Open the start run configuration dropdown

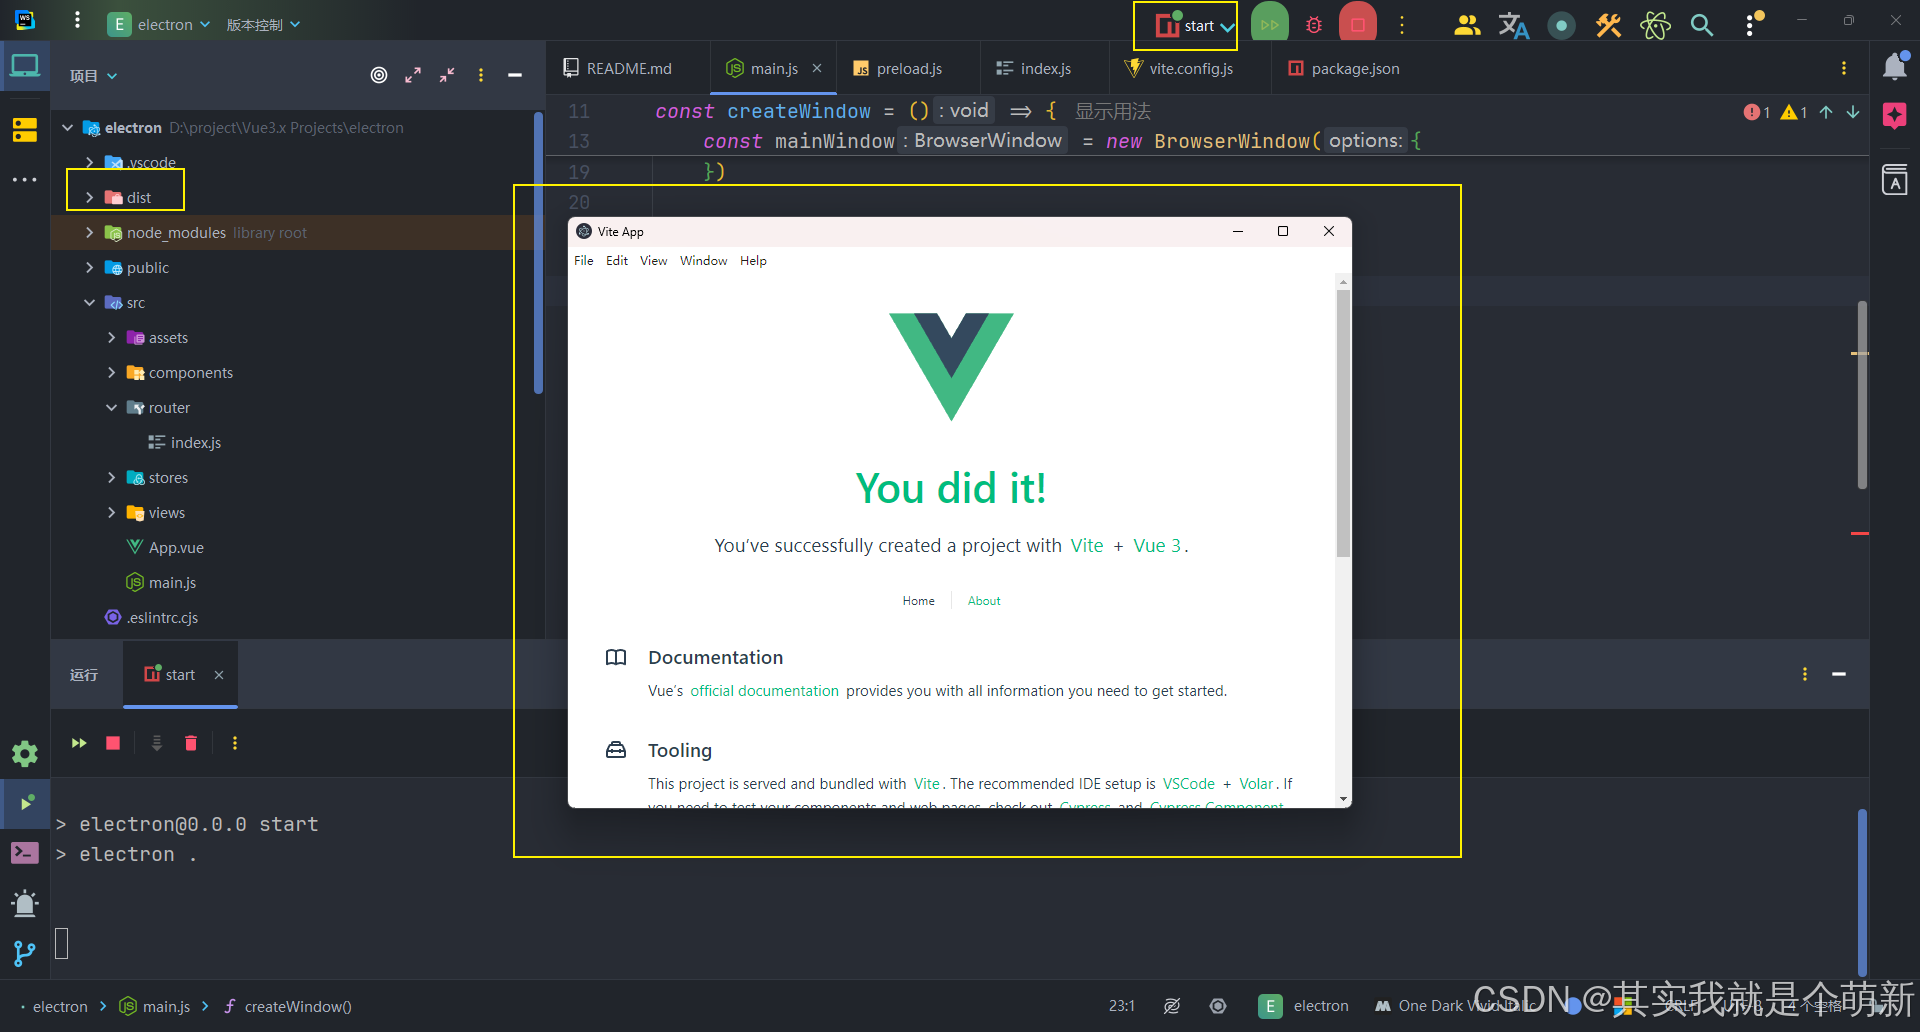[1195, 26]
